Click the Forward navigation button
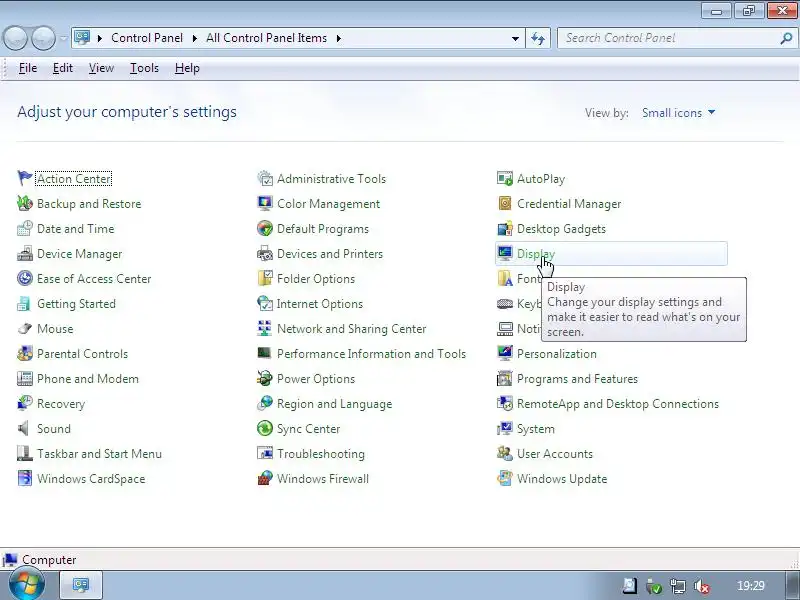The image size is (800, 600). pyautogui.click(x=43, y=38)
